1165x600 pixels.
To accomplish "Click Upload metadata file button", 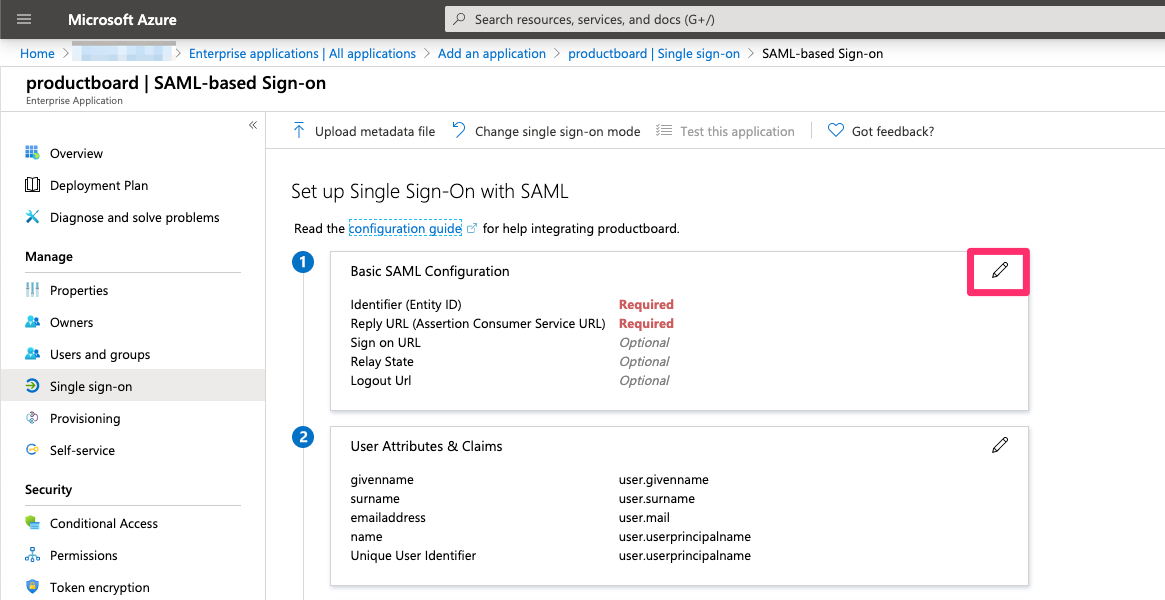I will (x=364, y=131).
